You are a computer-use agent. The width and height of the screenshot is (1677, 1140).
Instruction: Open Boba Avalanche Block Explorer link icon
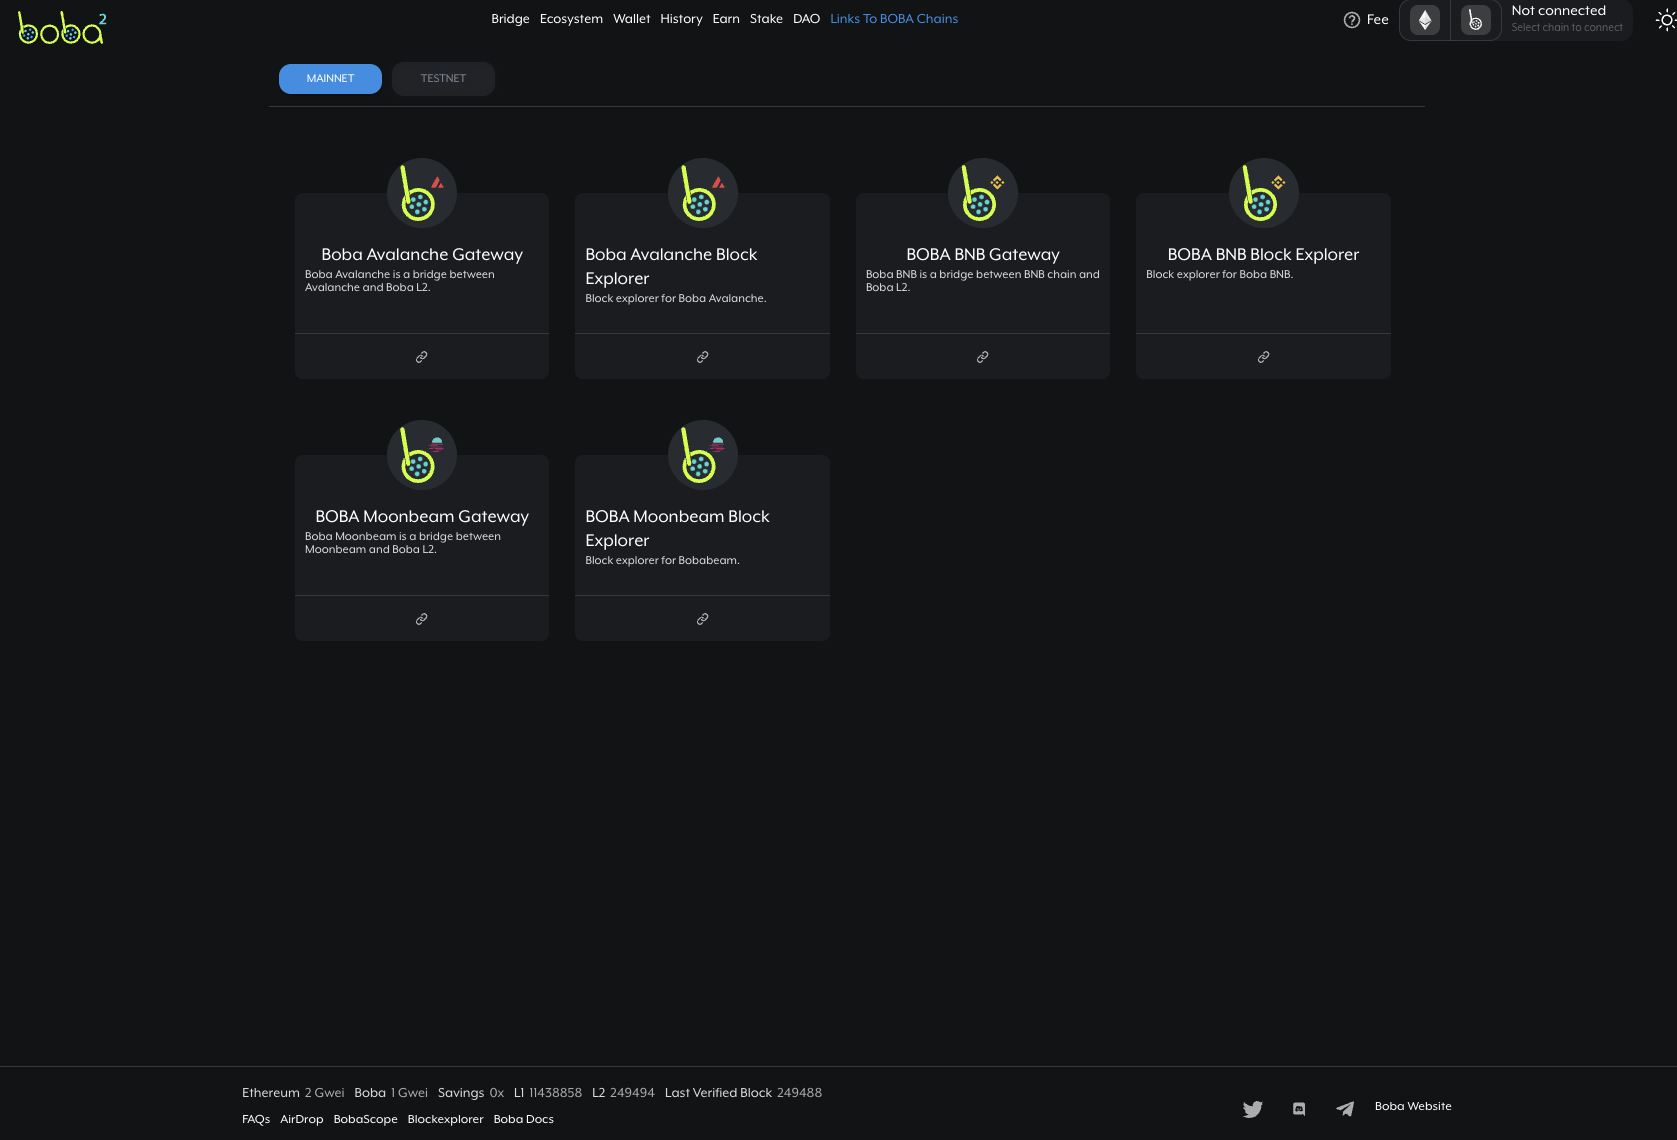click(x=703, y=357)
